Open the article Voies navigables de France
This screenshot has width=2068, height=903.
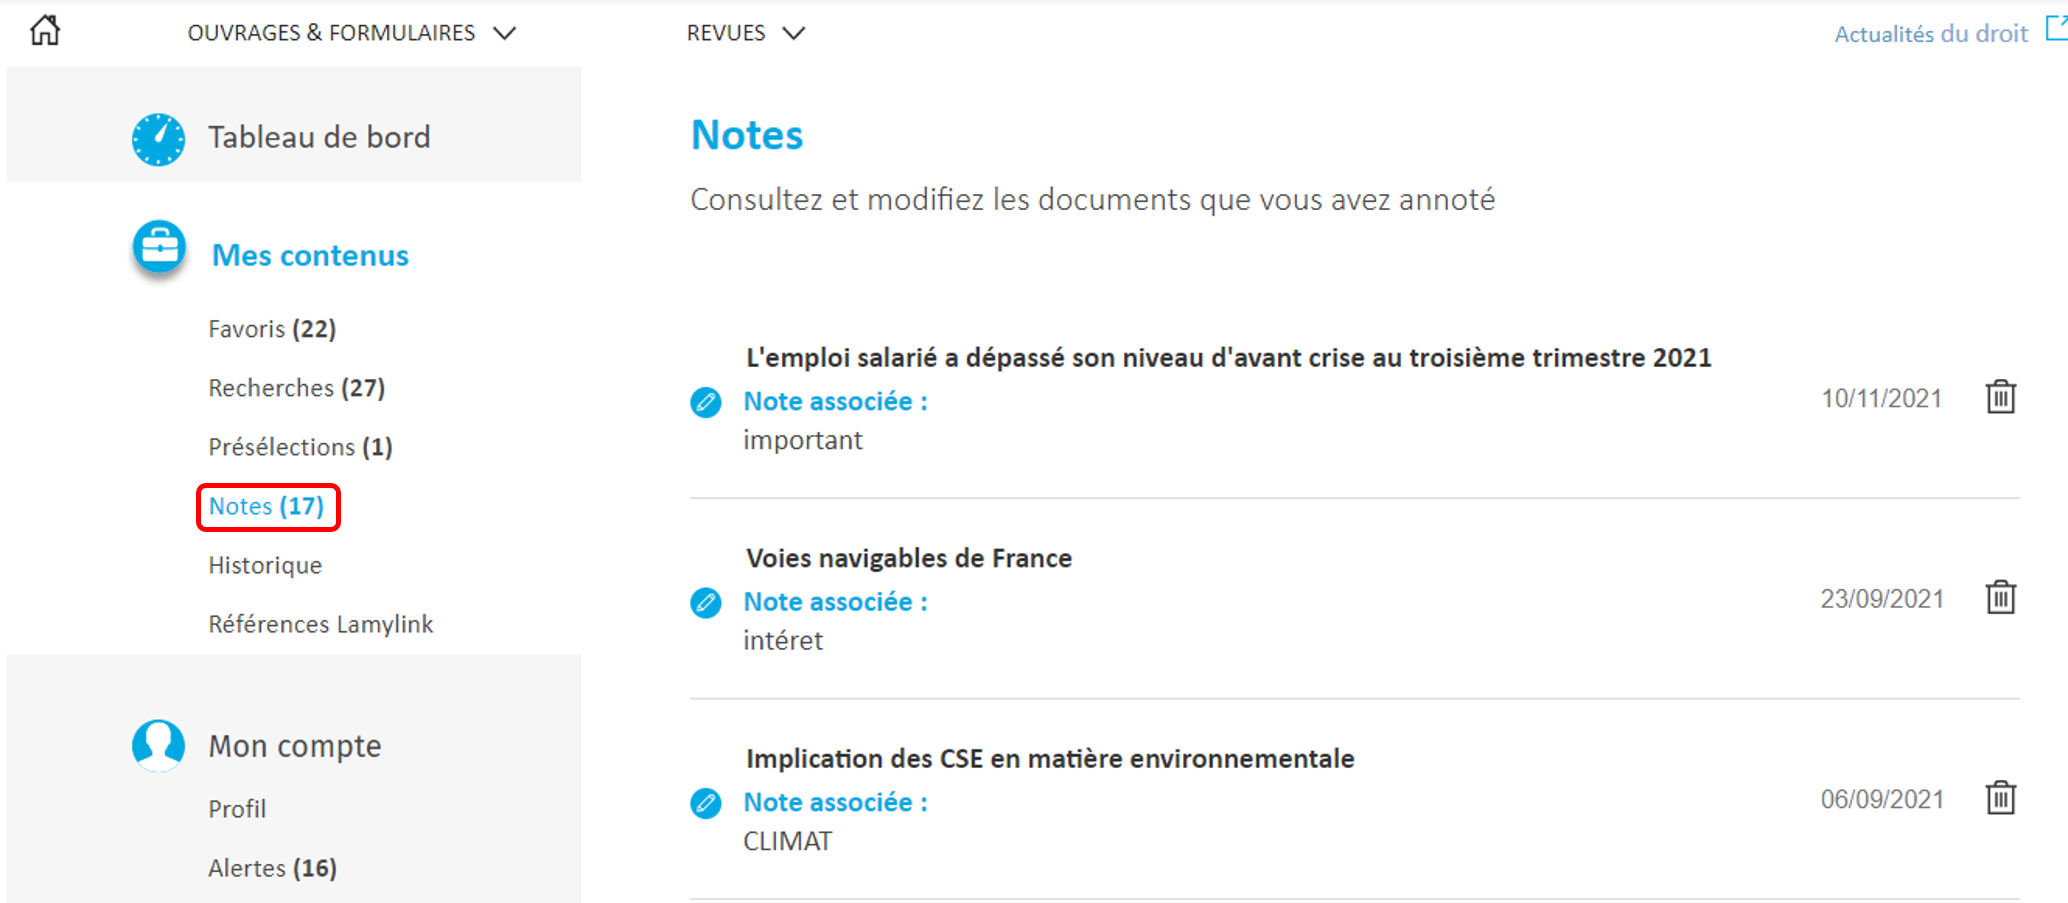[x=909, y=558]
